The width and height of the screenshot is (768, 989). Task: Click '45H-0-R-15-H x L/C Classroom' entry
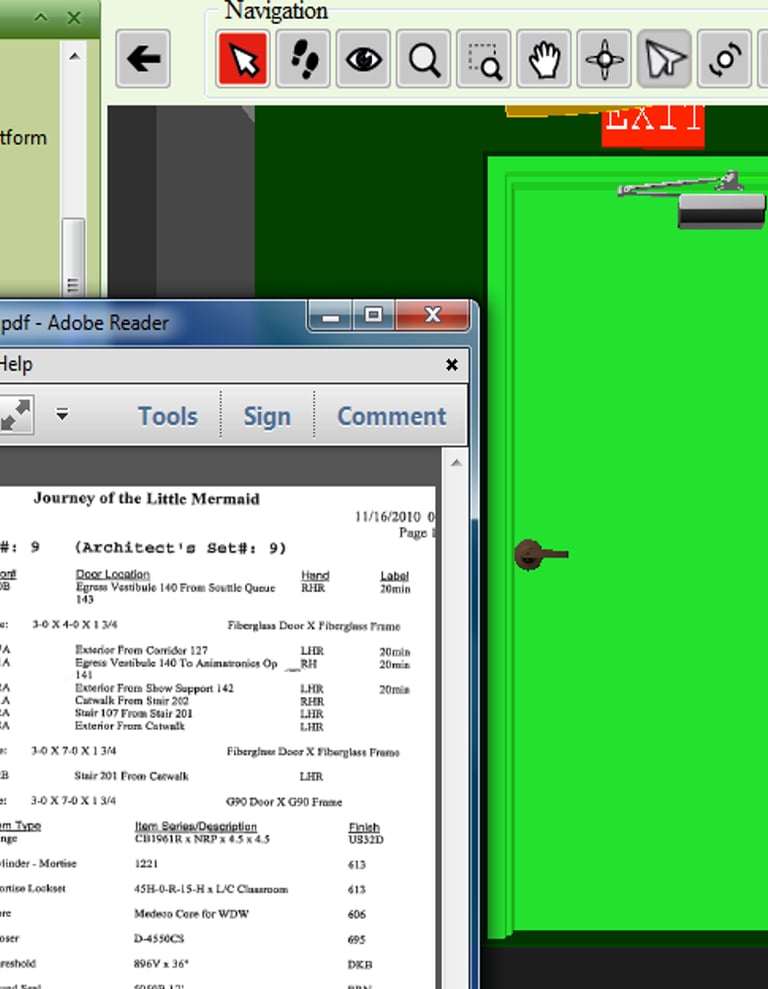point(211,889)
